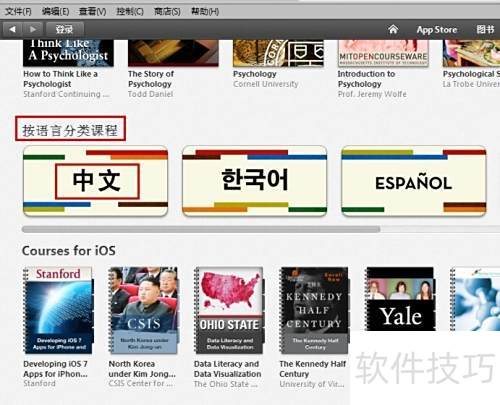The width and height of the screenshot is (500, 405).
Task: Click the 登录 sign-in button
Action: 64,29
